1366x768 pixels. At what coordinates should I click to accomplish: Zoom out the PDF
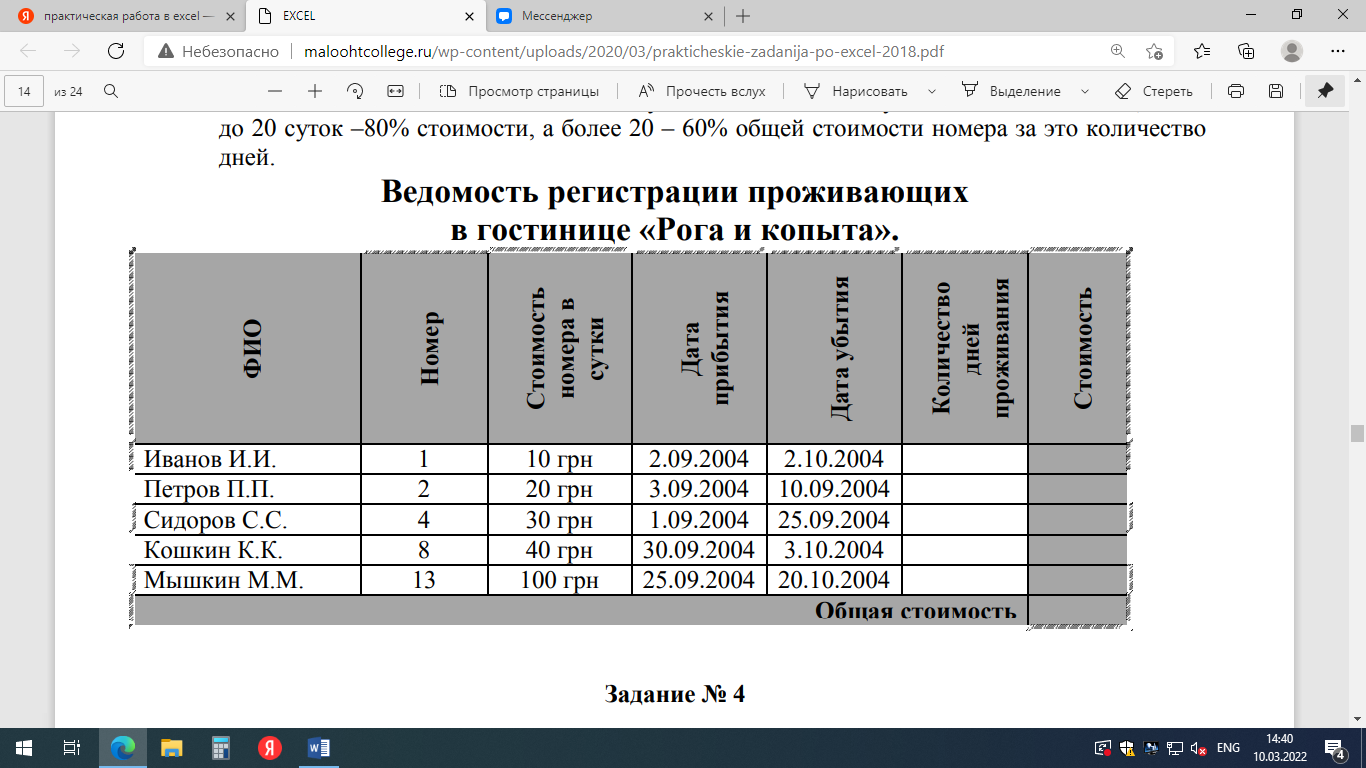point(275,91)
